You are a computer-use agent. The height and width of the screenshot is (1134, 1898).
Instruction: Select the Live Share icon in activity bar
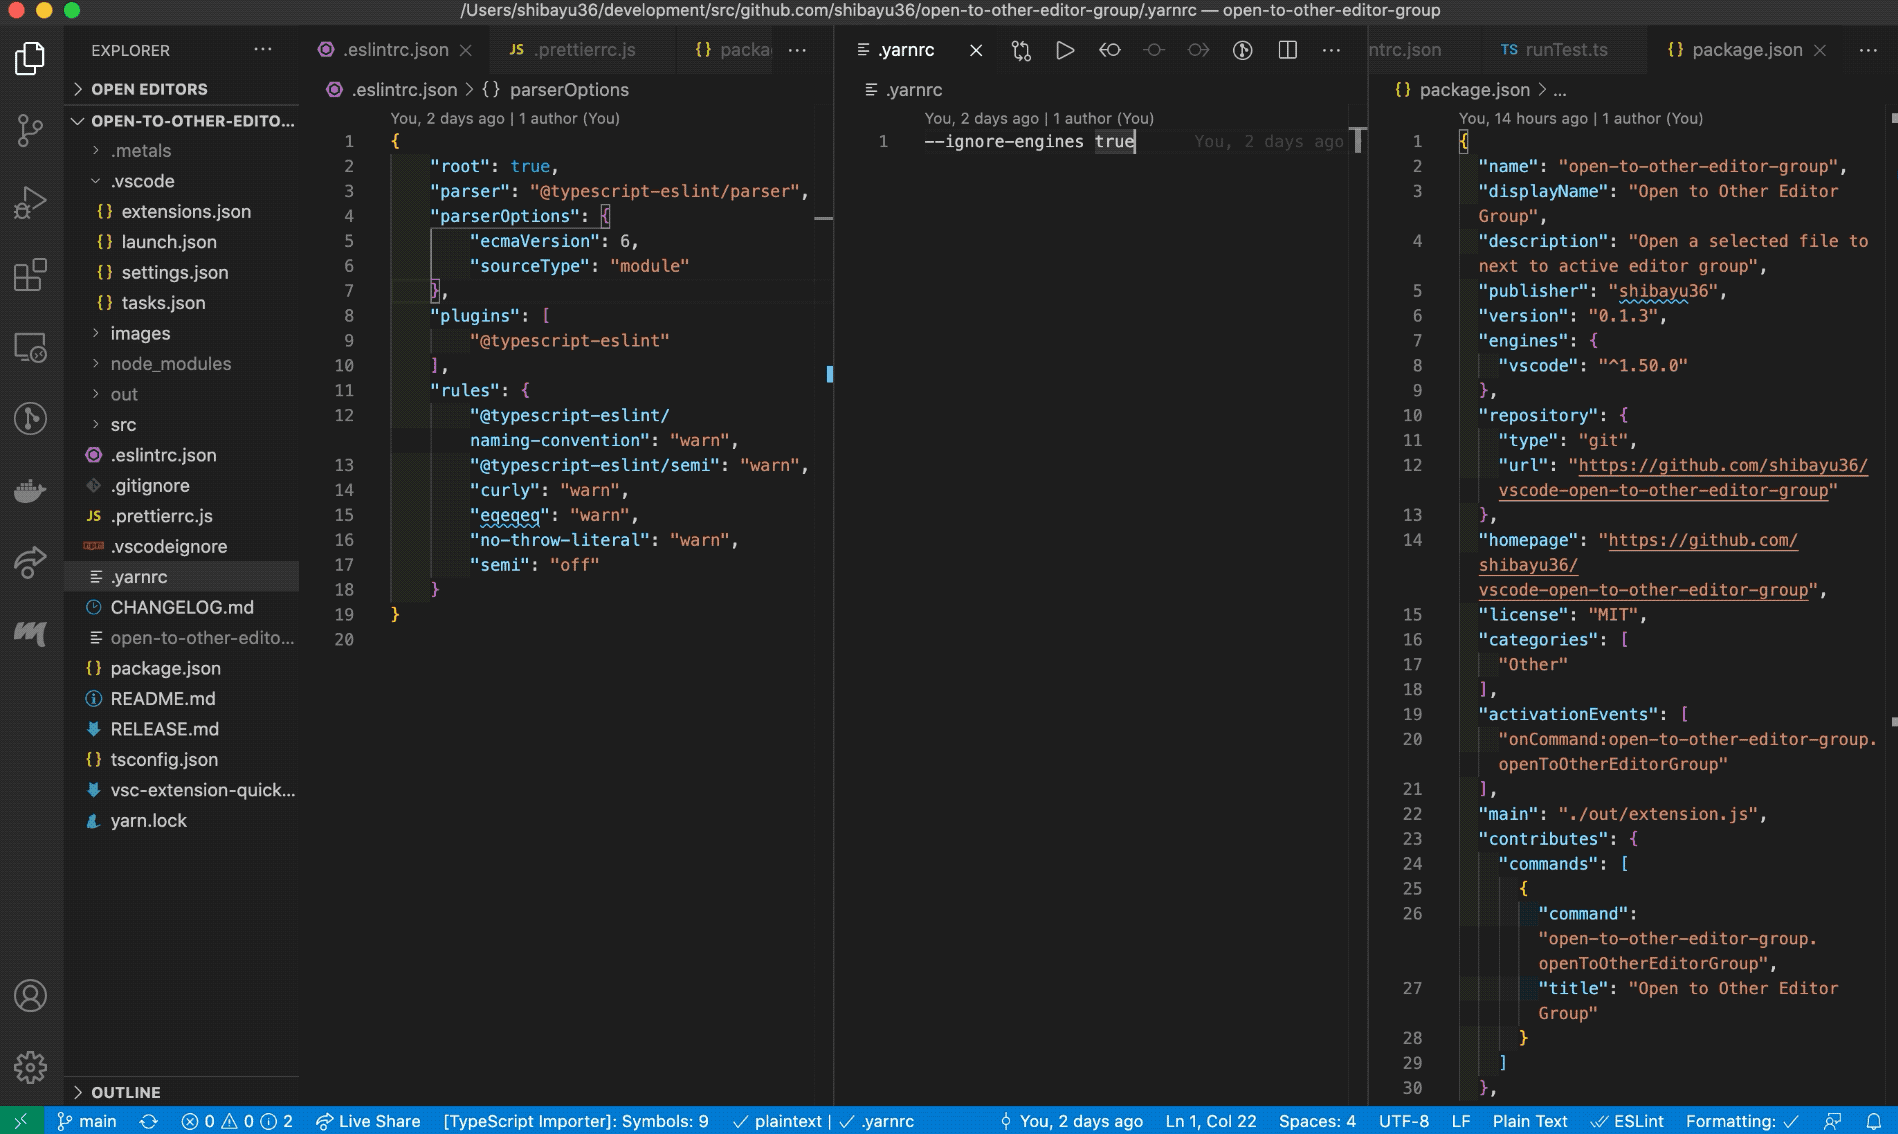(x=30, y=563)
